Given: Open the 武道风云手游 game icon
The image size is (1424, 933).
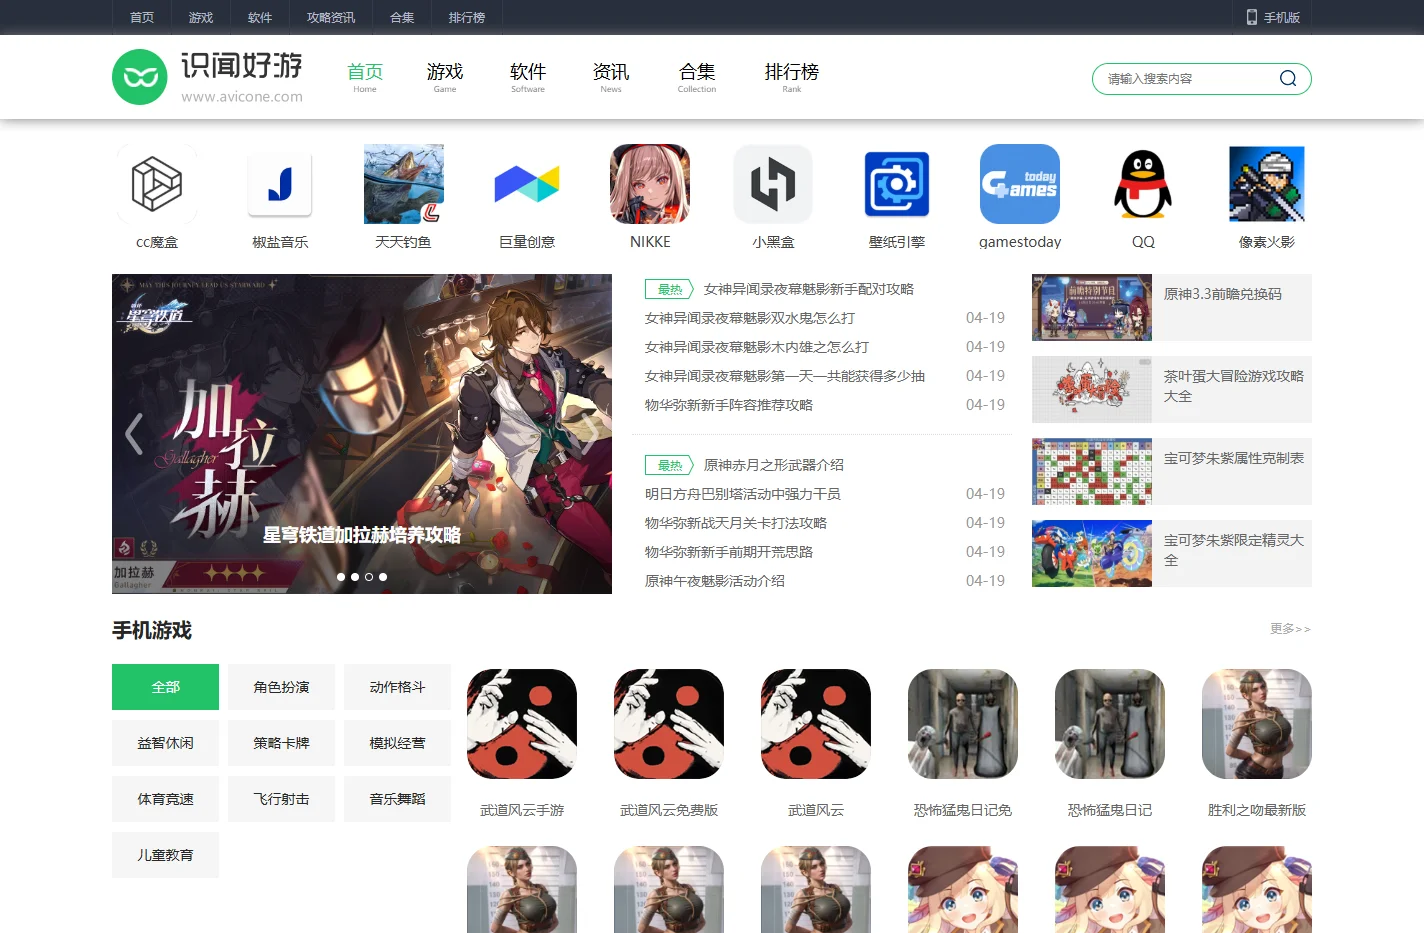Looking at the screenshot, I should (x=522, y=724).
